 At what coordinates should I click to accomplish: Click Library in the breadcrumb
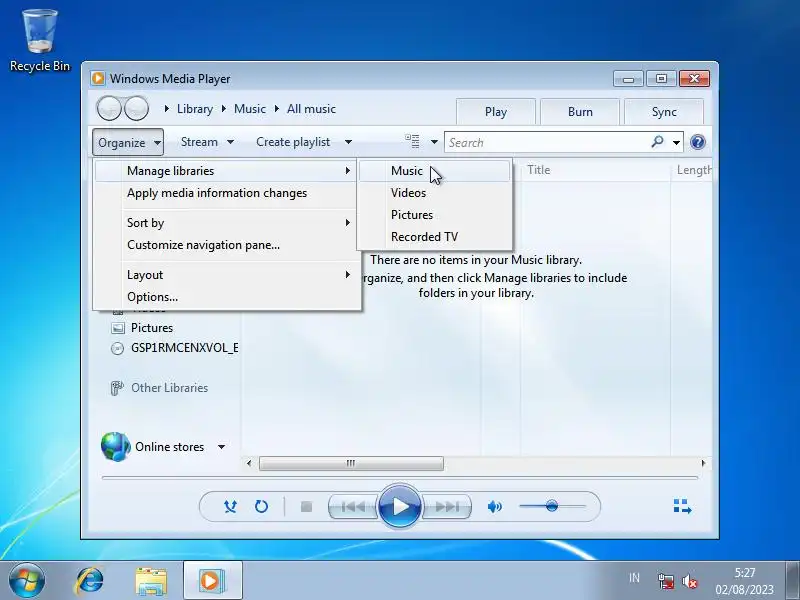pyautogui.click(x=195, y=109)
